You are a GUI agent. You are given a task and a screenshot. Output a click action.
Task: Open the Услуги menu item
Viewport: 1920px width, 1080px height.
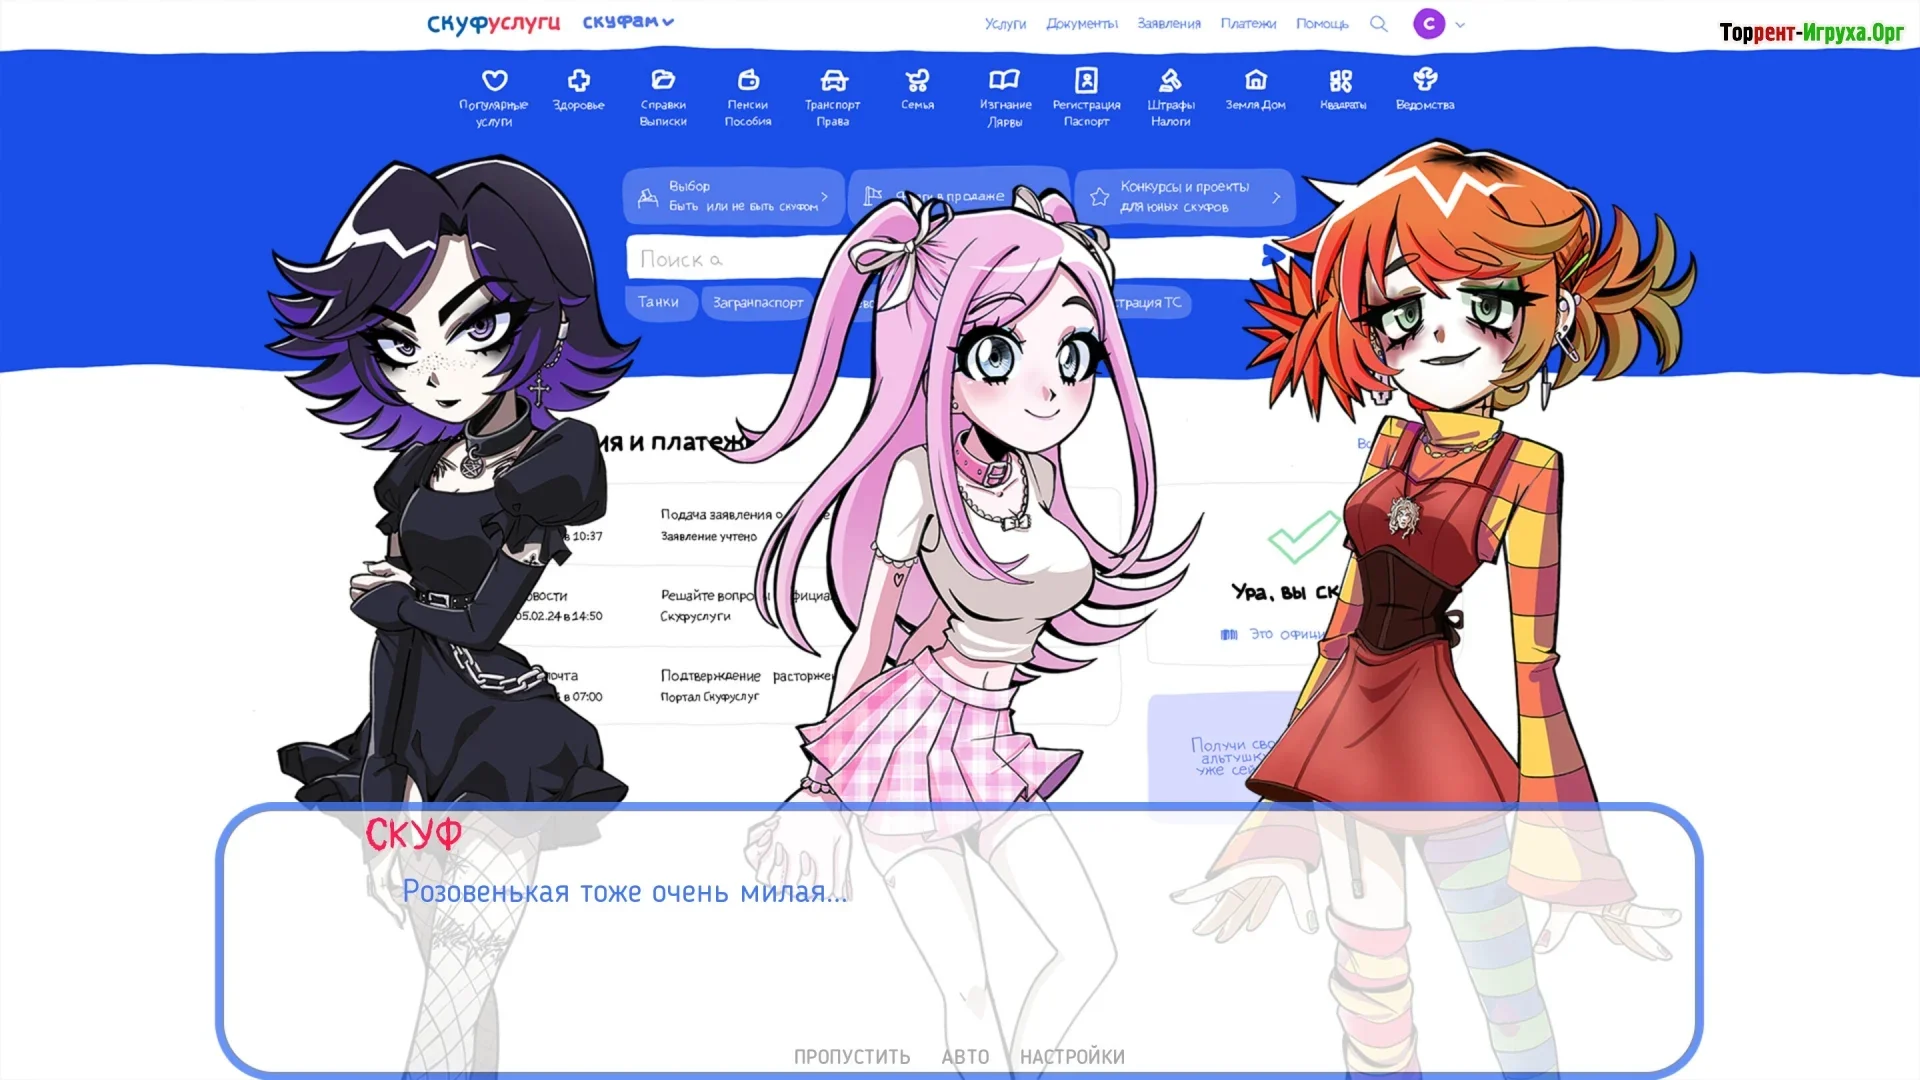point(1005,24)
